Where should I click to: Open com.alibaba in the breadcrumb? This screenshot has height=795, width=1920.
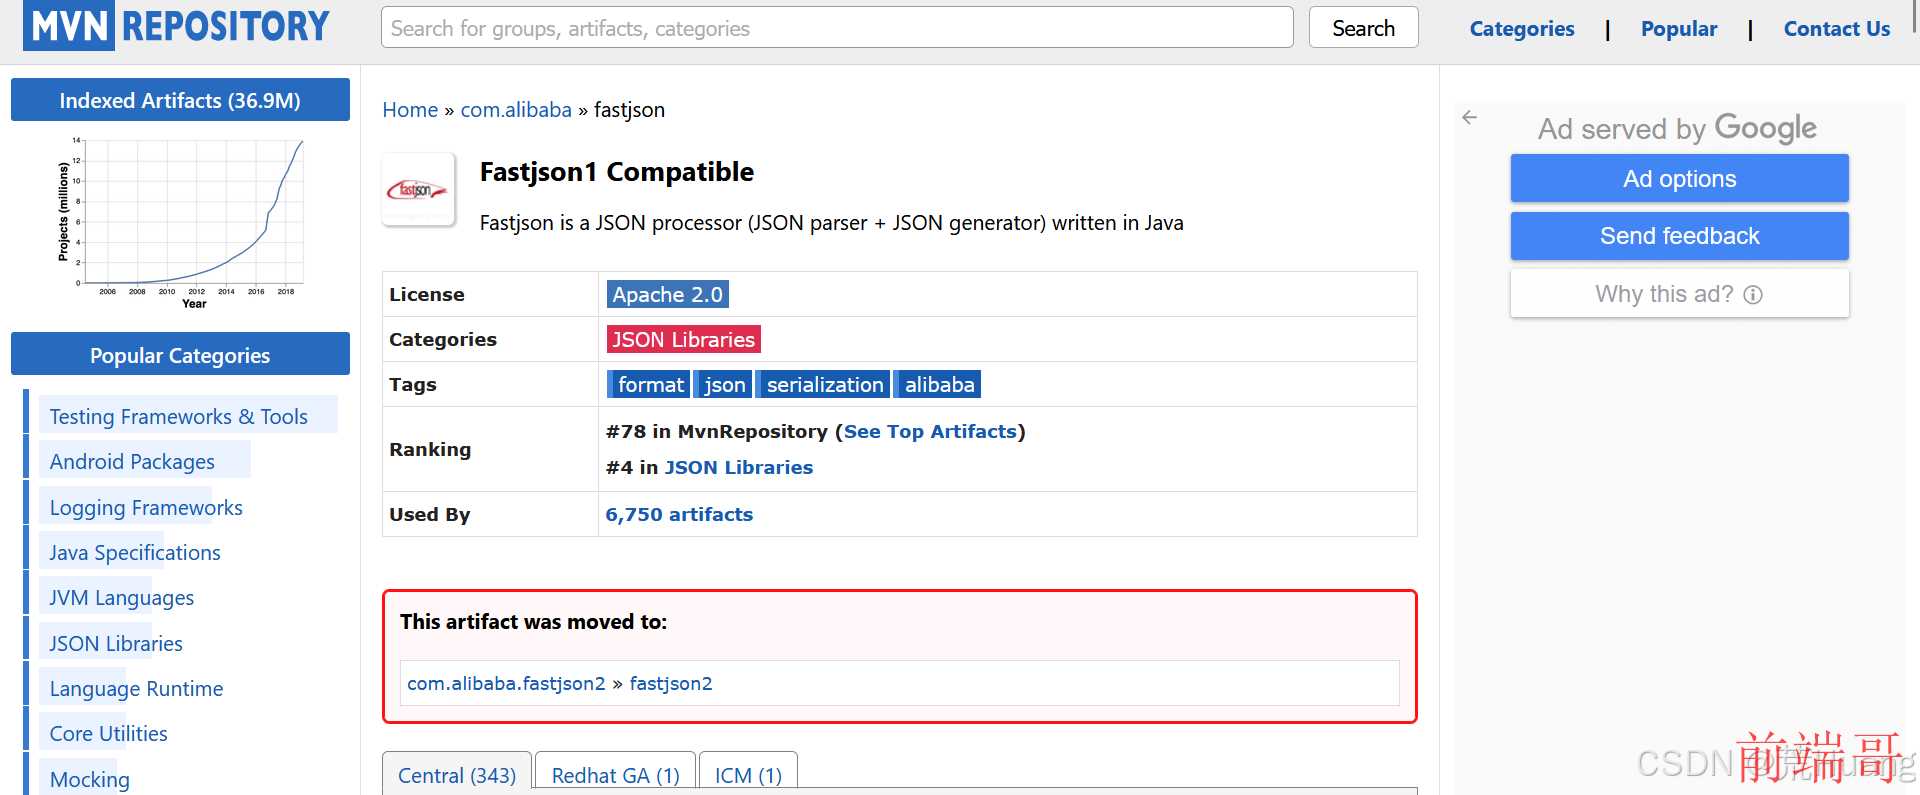516,110
